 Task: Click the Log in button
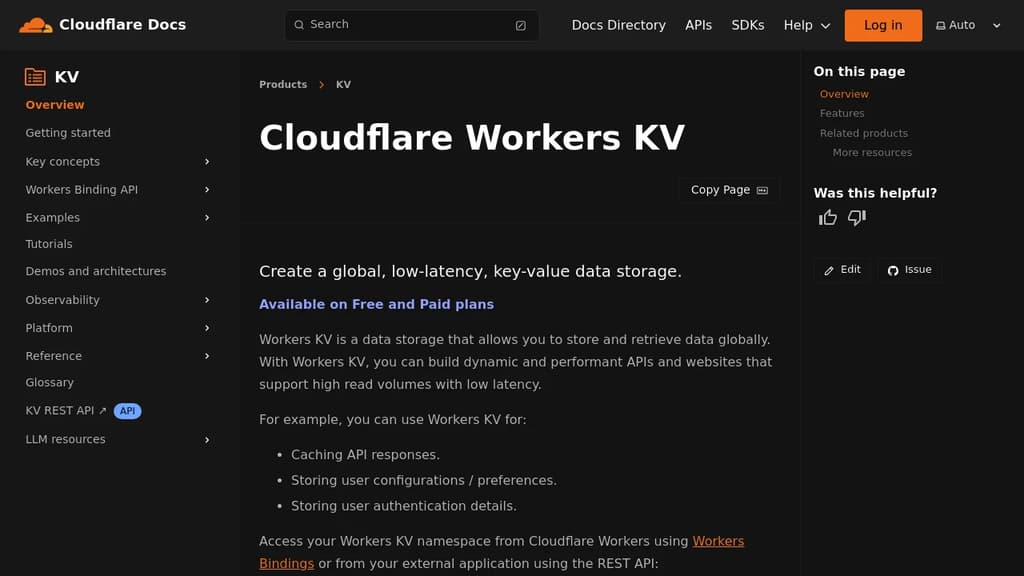coord(883,25)
